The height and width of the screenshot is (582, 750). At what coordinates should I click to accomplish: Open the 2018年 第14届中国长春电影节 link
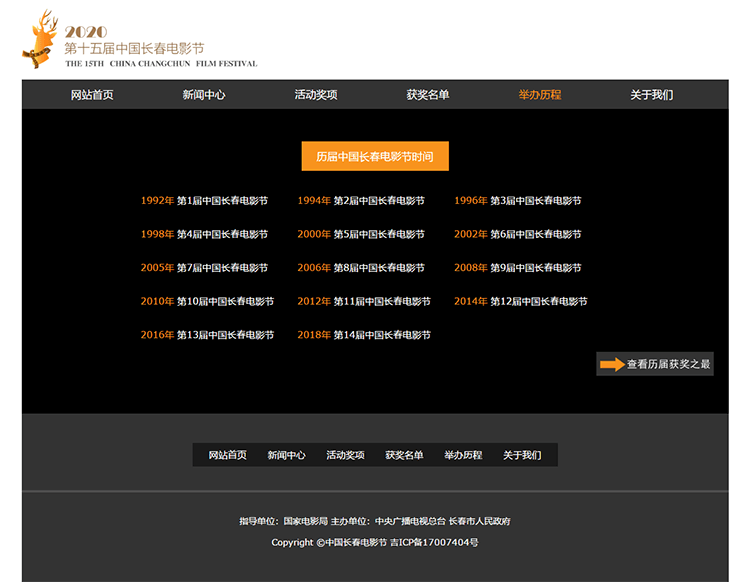pyautogui.click(x=364, y=335)
